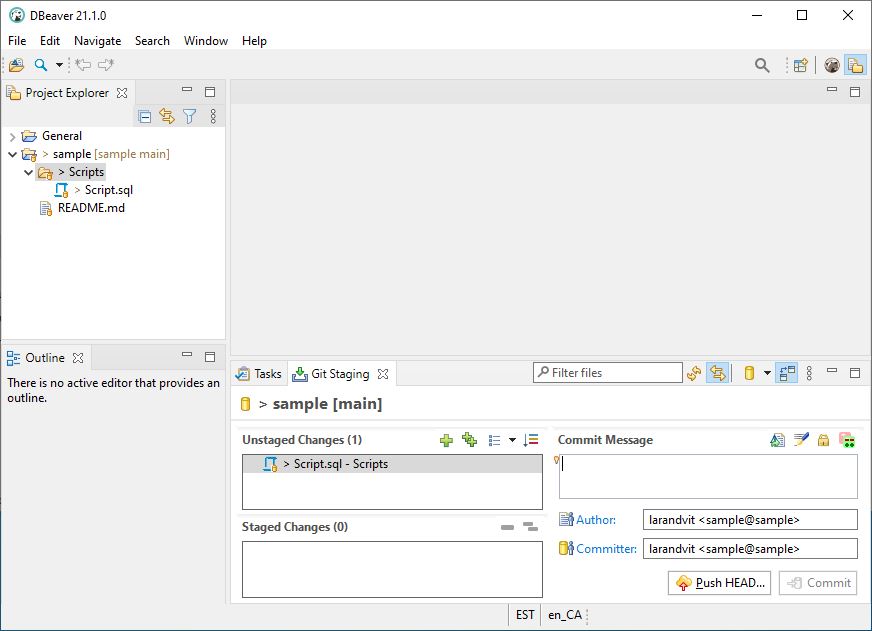Select the Projects perspective icon
Image resolution: width=872 pixels, height=631 pixels.
point(855,65)
